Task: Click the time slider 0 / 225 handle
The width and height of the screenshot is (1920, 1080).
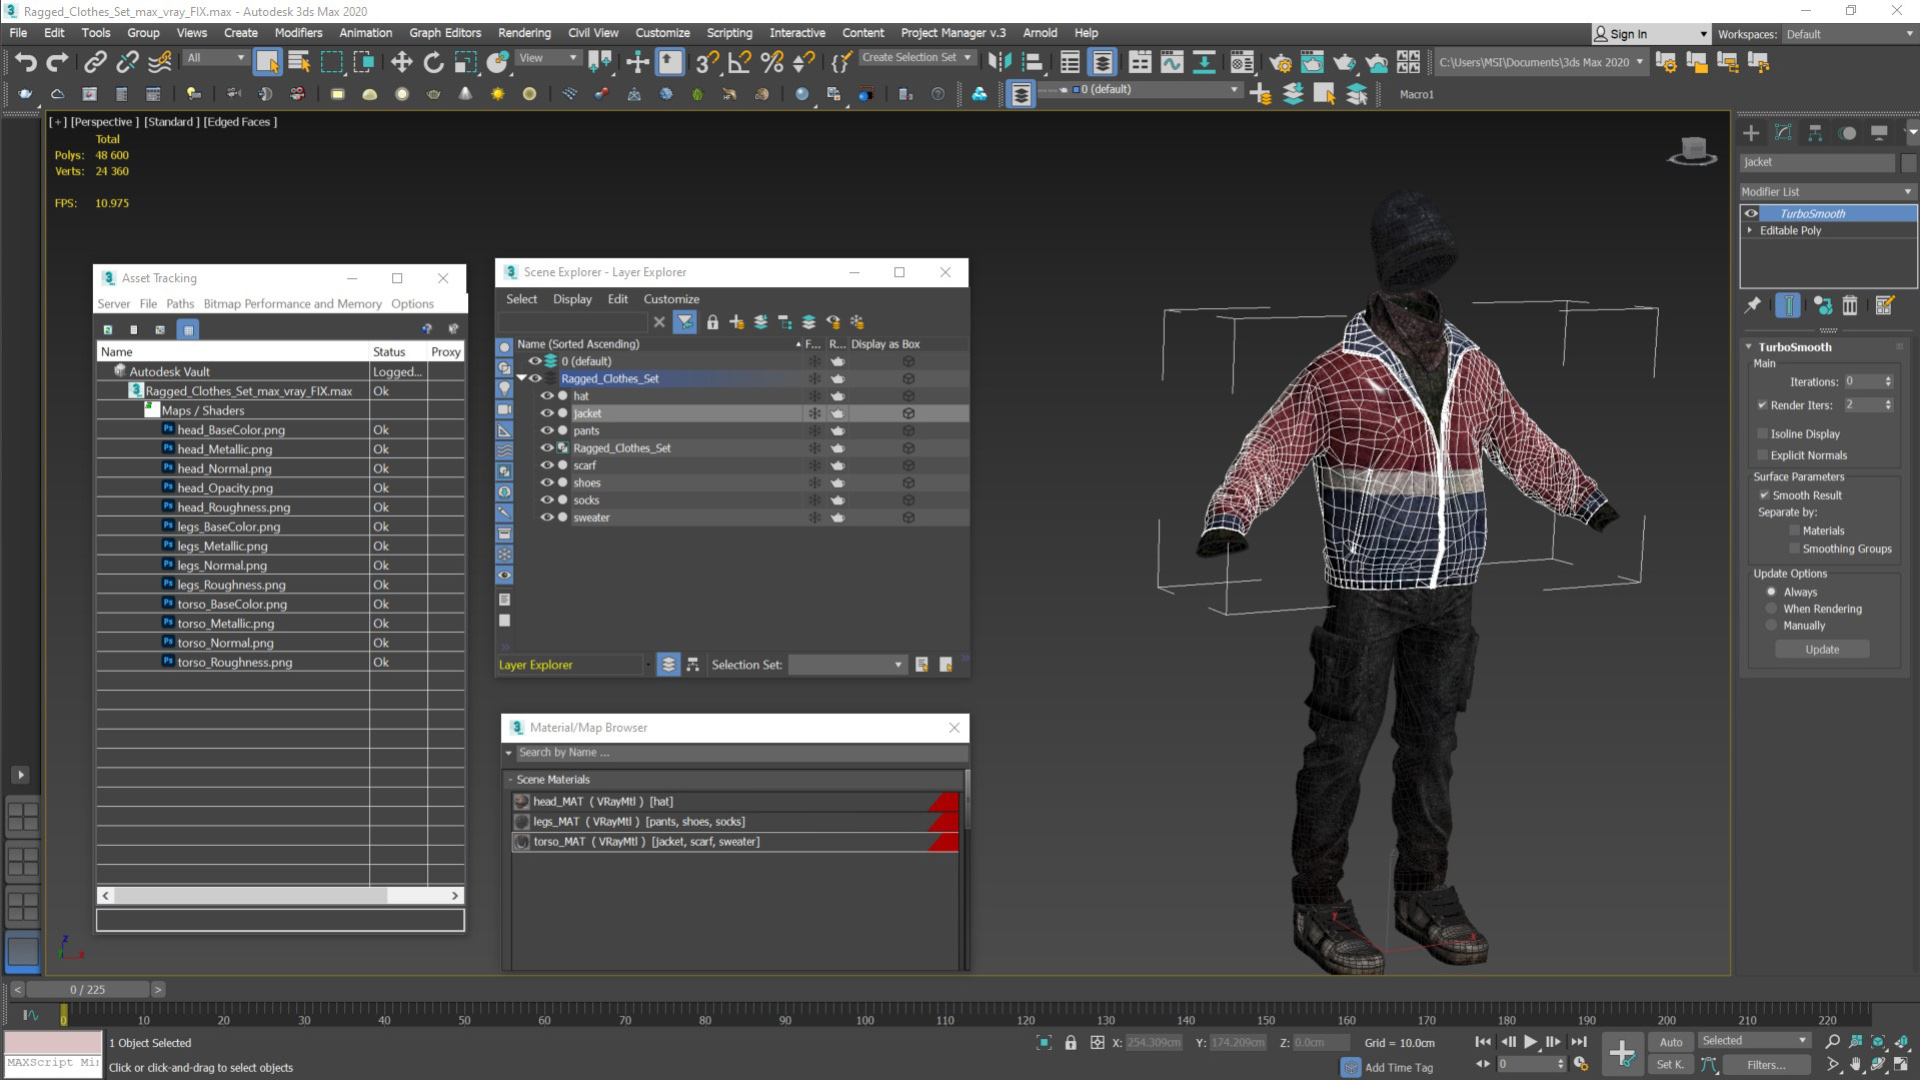Action: (x=88, y=990)
